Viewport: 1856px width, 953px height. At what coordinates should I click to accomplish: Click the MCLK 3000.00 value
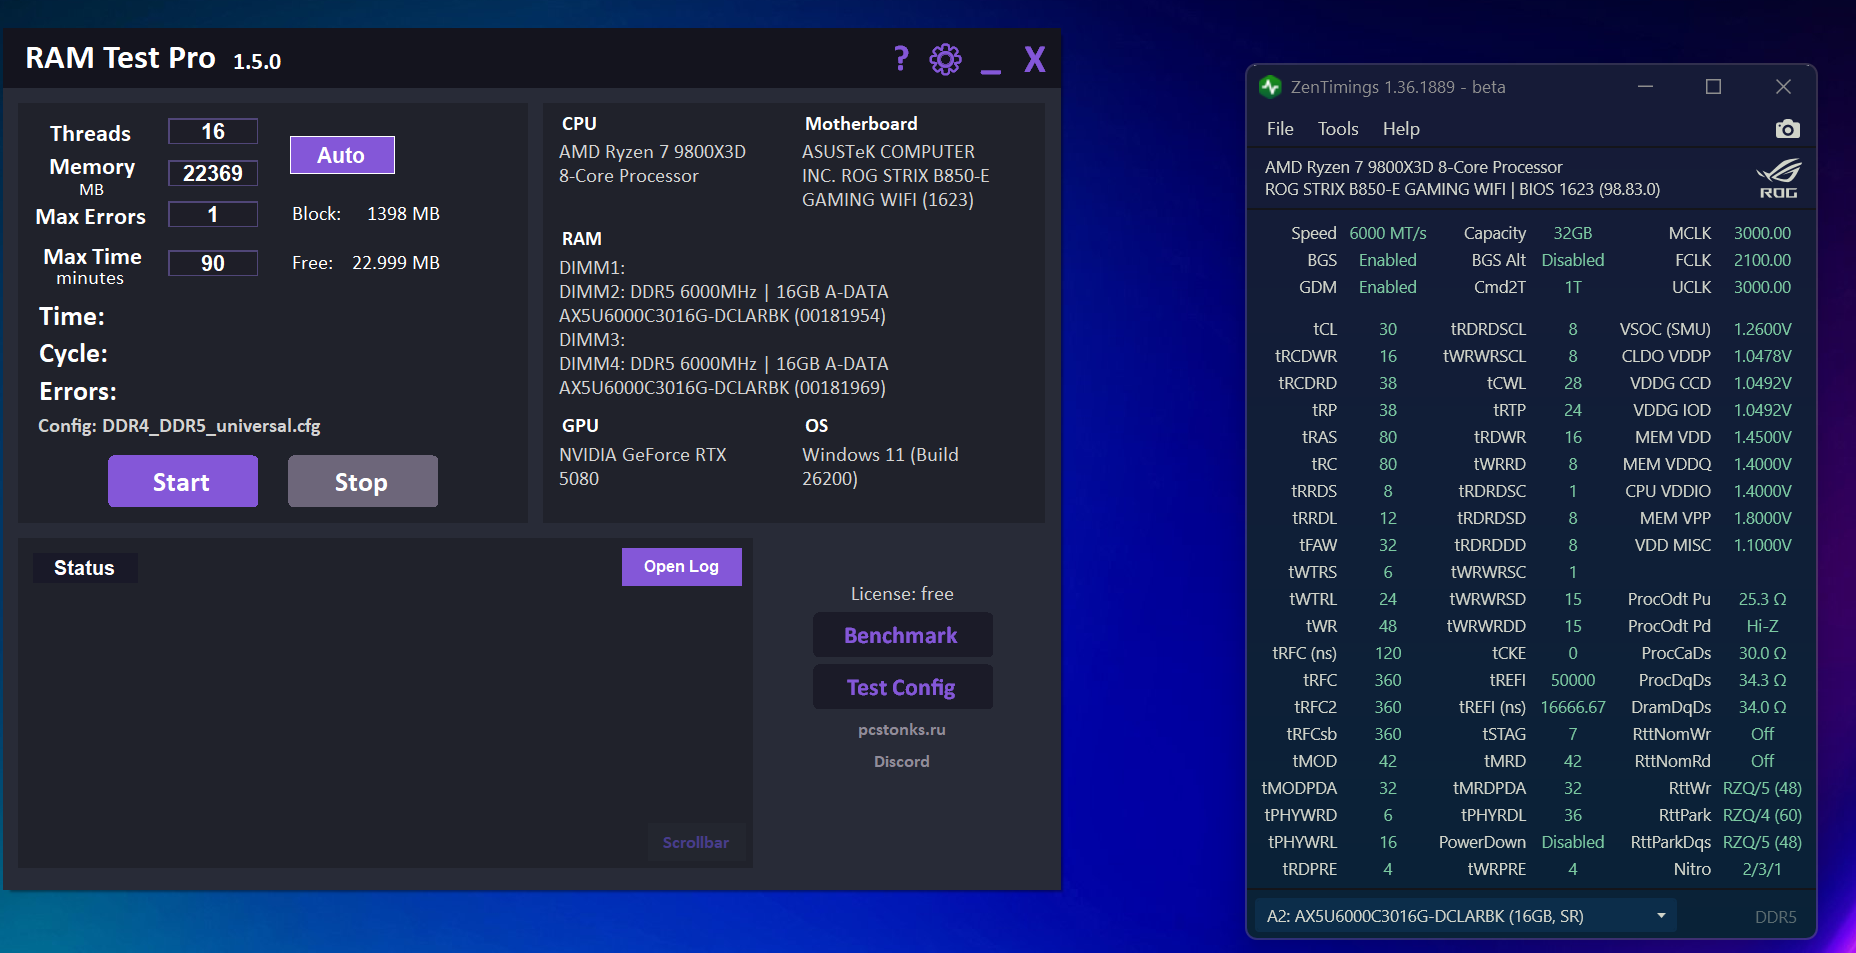[1763, 233]
